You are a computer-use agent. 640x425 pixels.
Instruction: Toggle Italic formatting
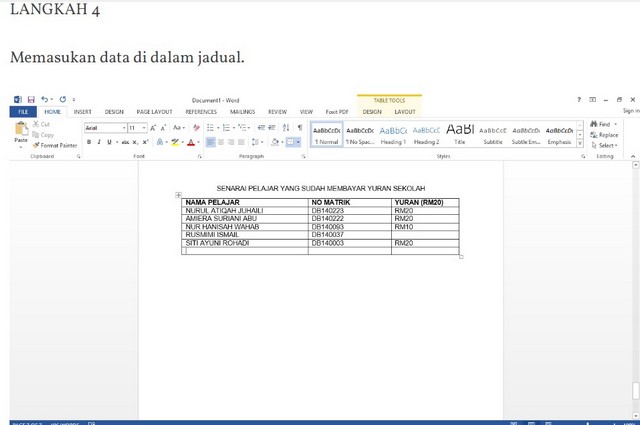[x=99, y=143]
